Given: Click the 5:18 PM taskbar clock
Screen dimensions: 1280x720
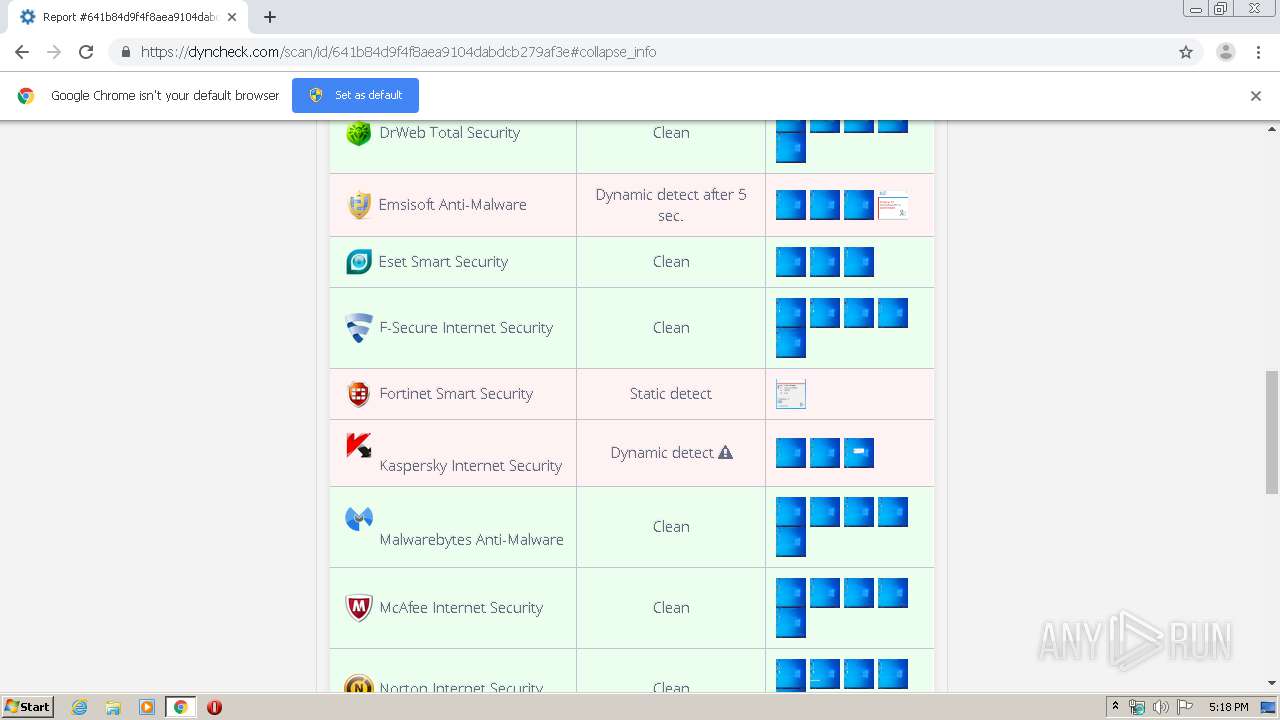Looking at the screenshot, I should click(1228, 707).
